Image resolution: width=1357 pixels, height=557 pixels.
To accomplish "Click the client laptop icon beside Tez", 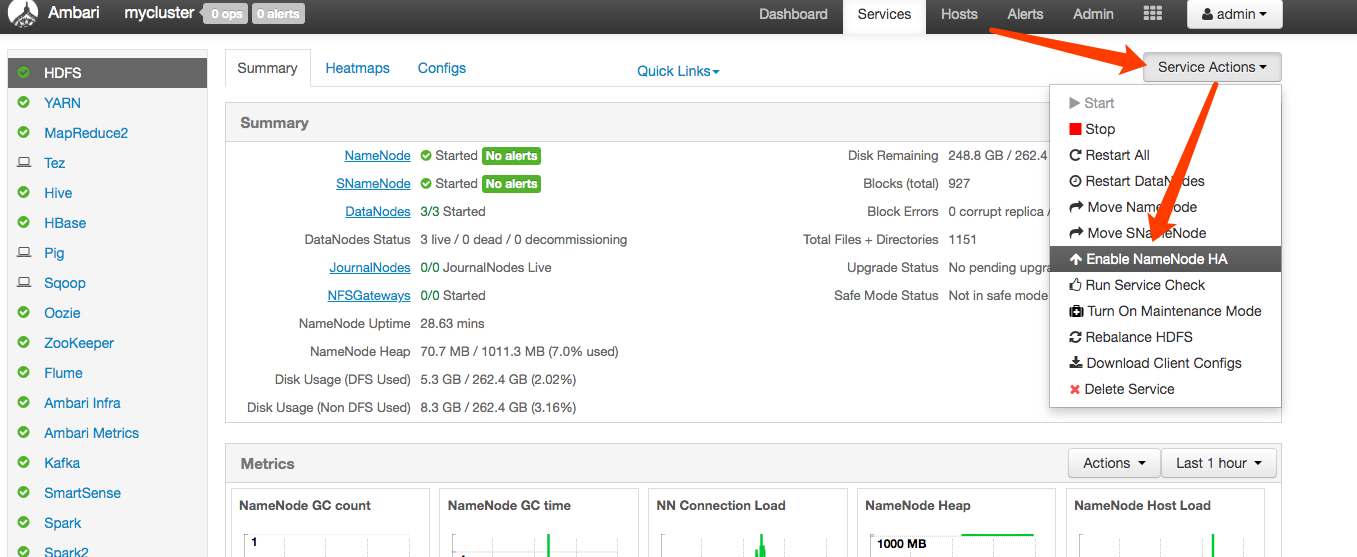I will (24, 163).
